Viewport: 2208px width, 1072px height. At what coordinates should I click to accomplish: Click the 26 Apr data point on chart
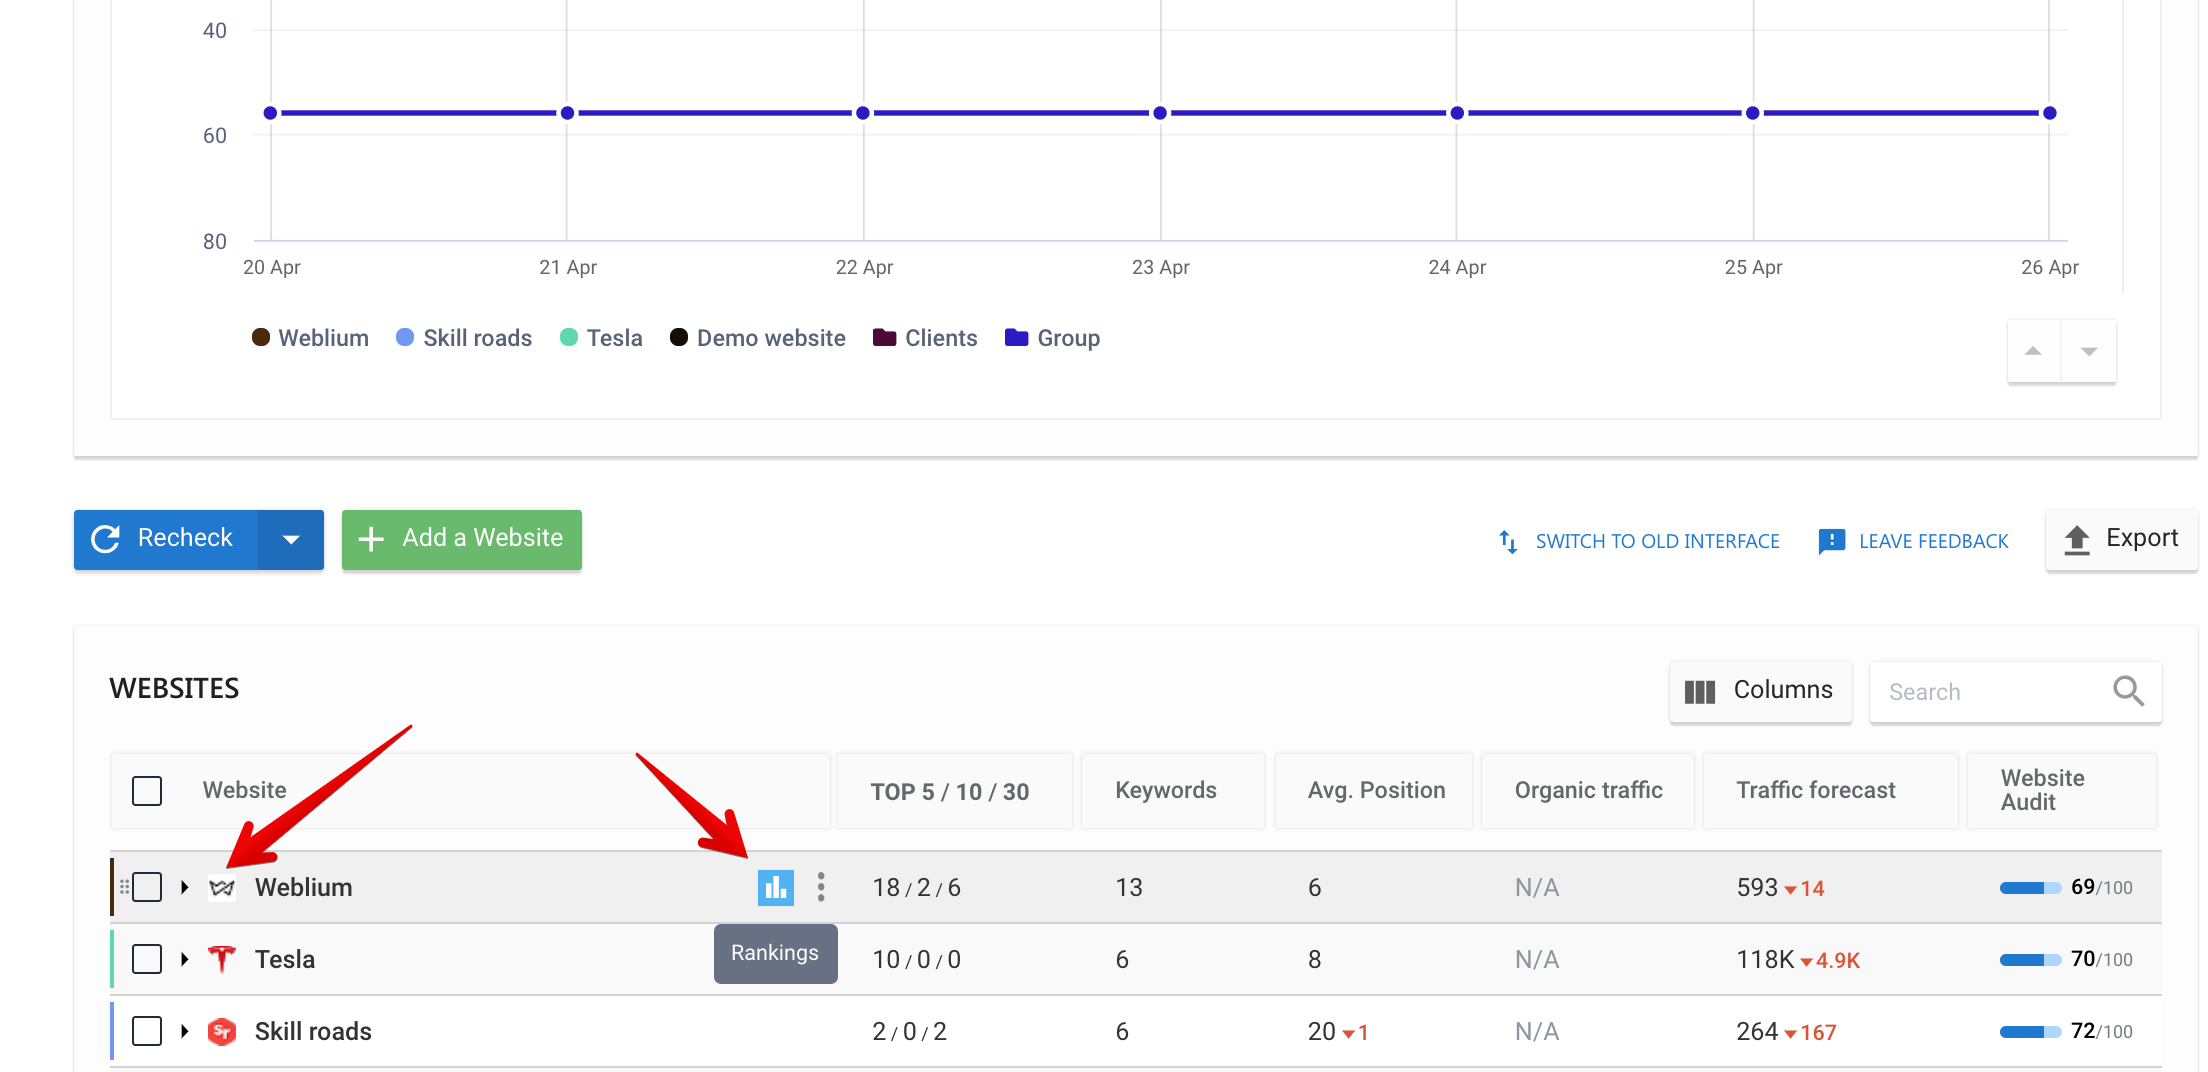point(2049,113)
